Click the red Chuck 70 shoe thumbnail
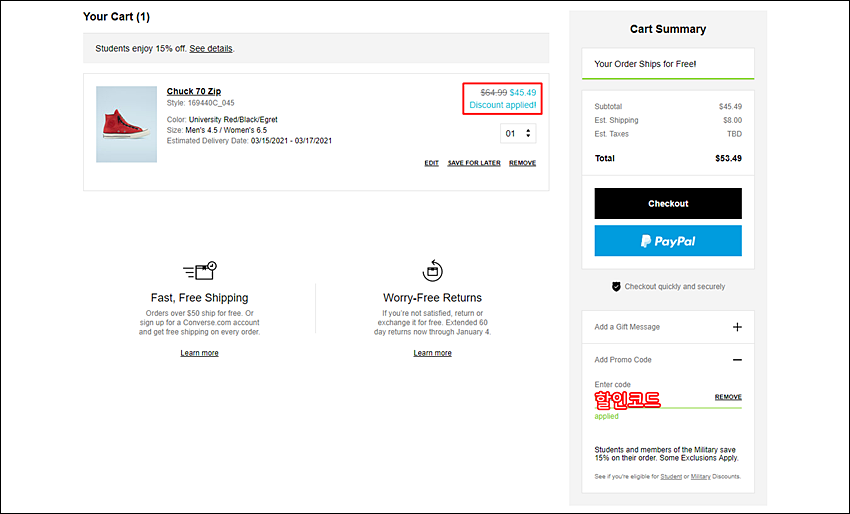Image resolution: width=850 pixels, height=514 pixels. click(x=126, y=124)
